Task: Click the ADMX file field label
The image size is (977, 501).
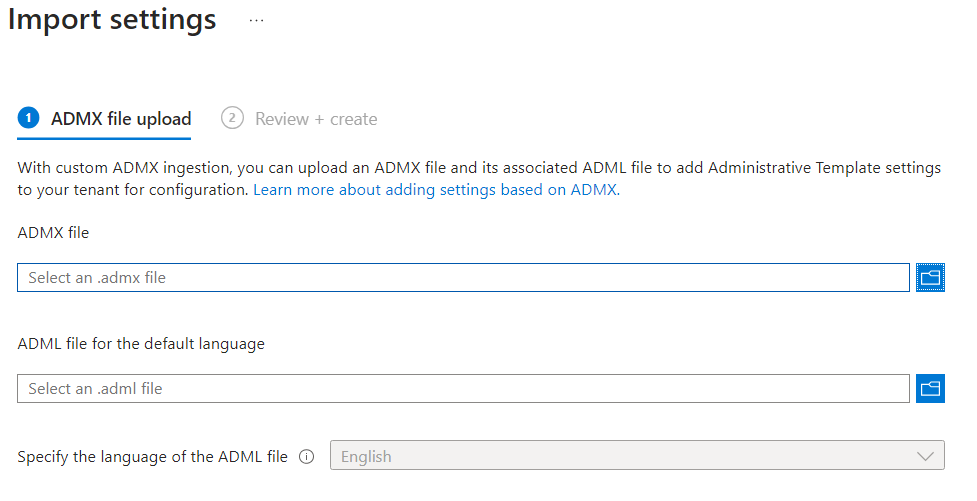Action: point(54,232)
